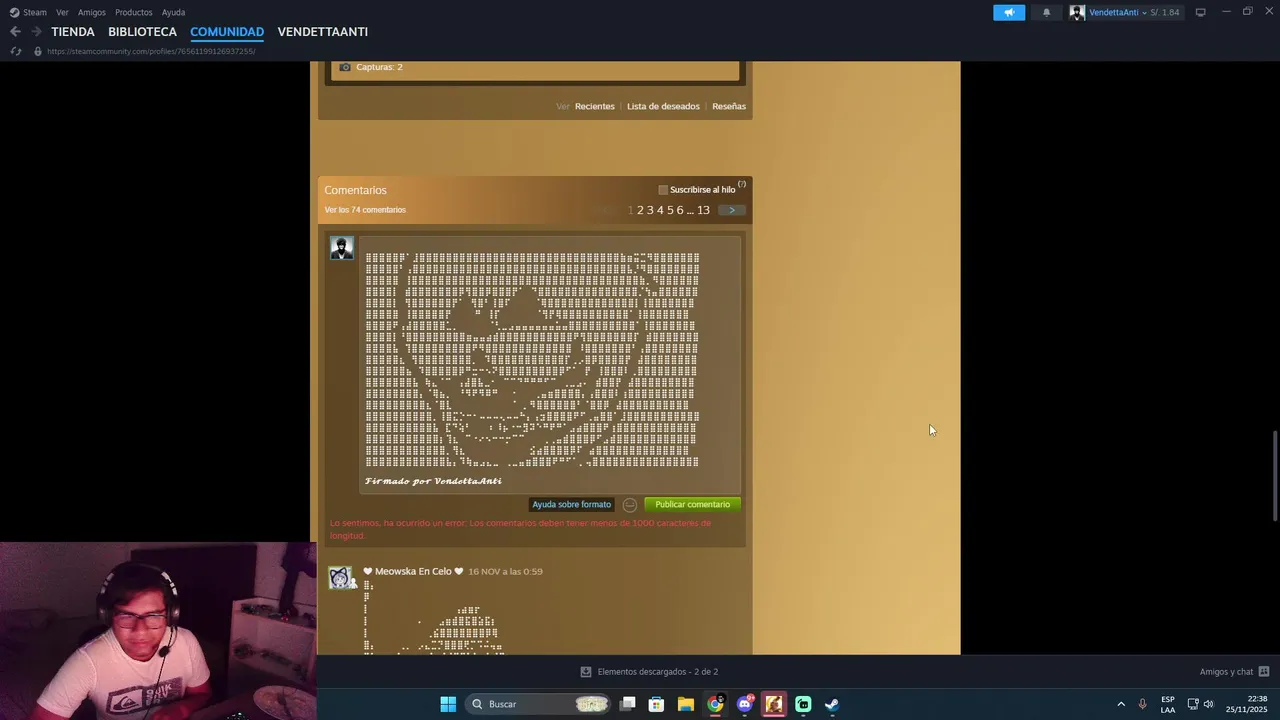Switch to Big Picture mode icon

point(1200,12)
